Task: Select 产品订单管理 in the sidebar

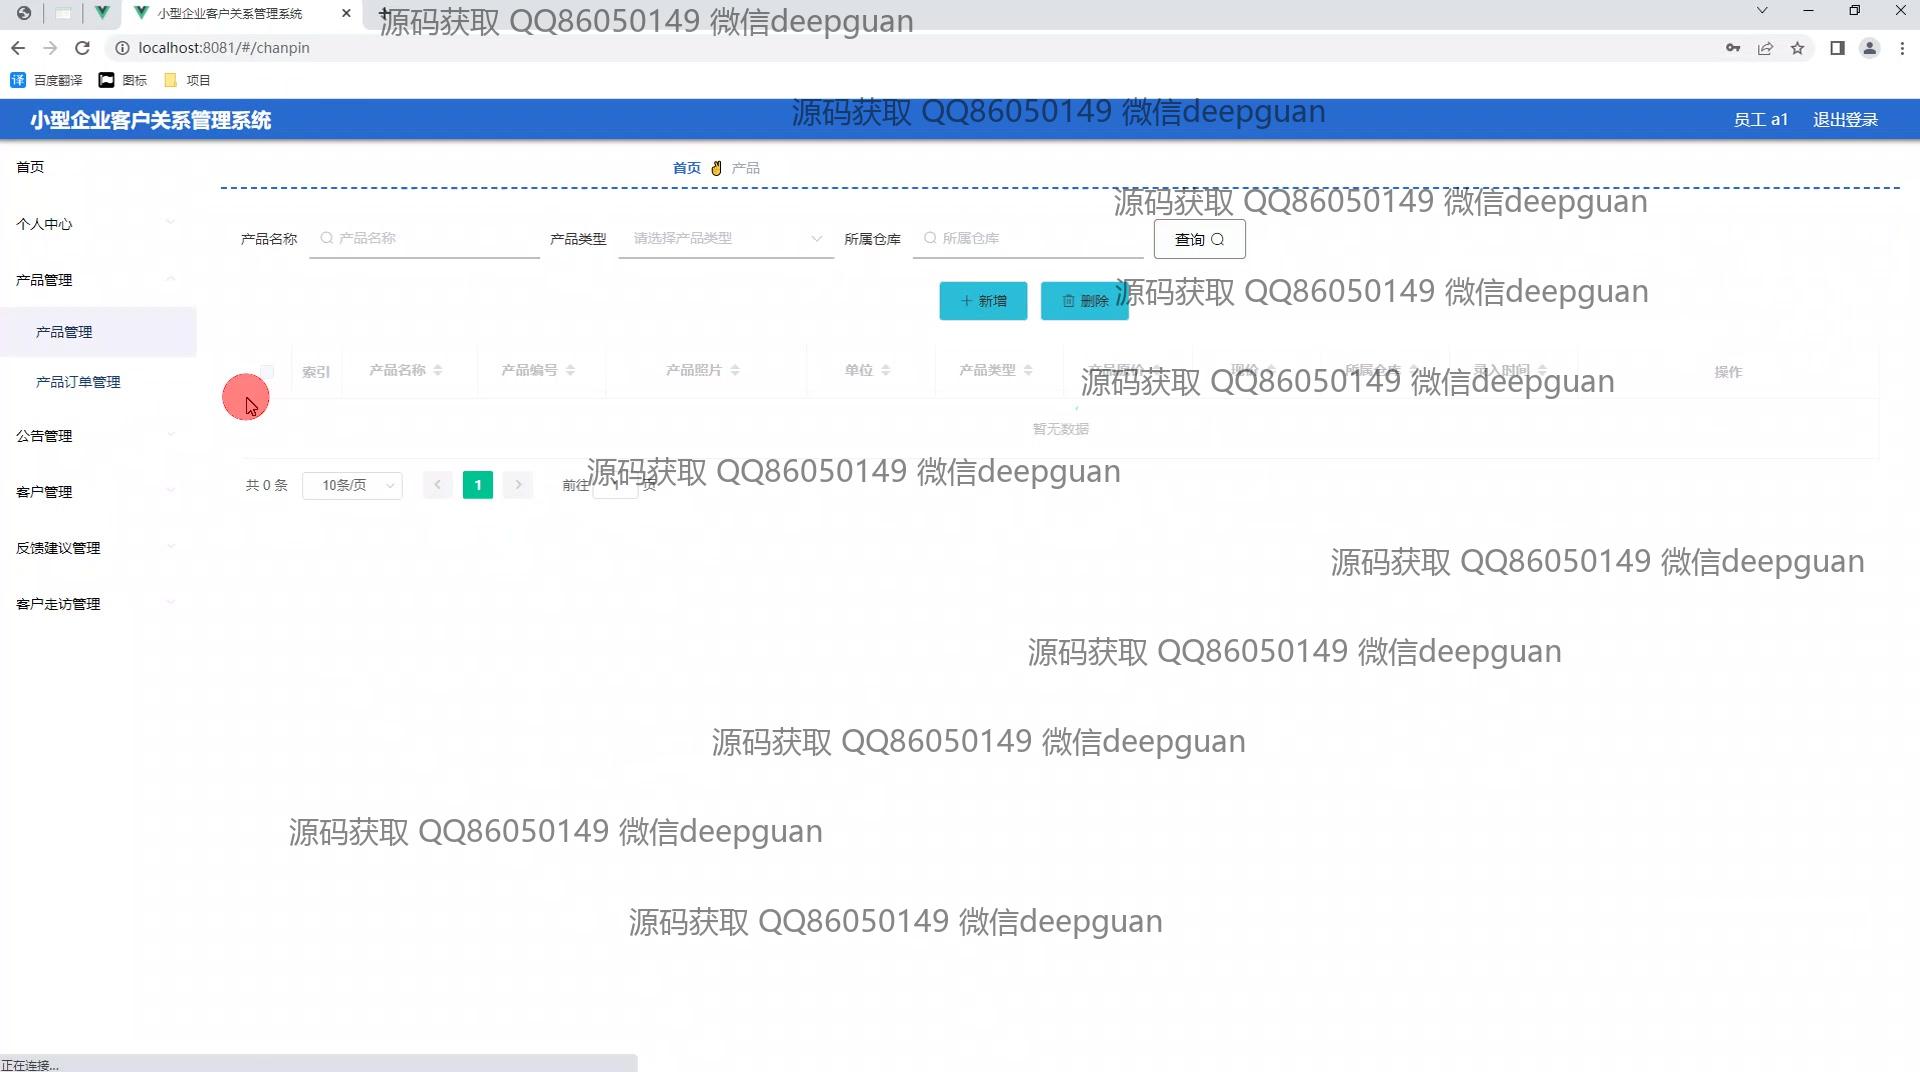Action: [78, 382]
